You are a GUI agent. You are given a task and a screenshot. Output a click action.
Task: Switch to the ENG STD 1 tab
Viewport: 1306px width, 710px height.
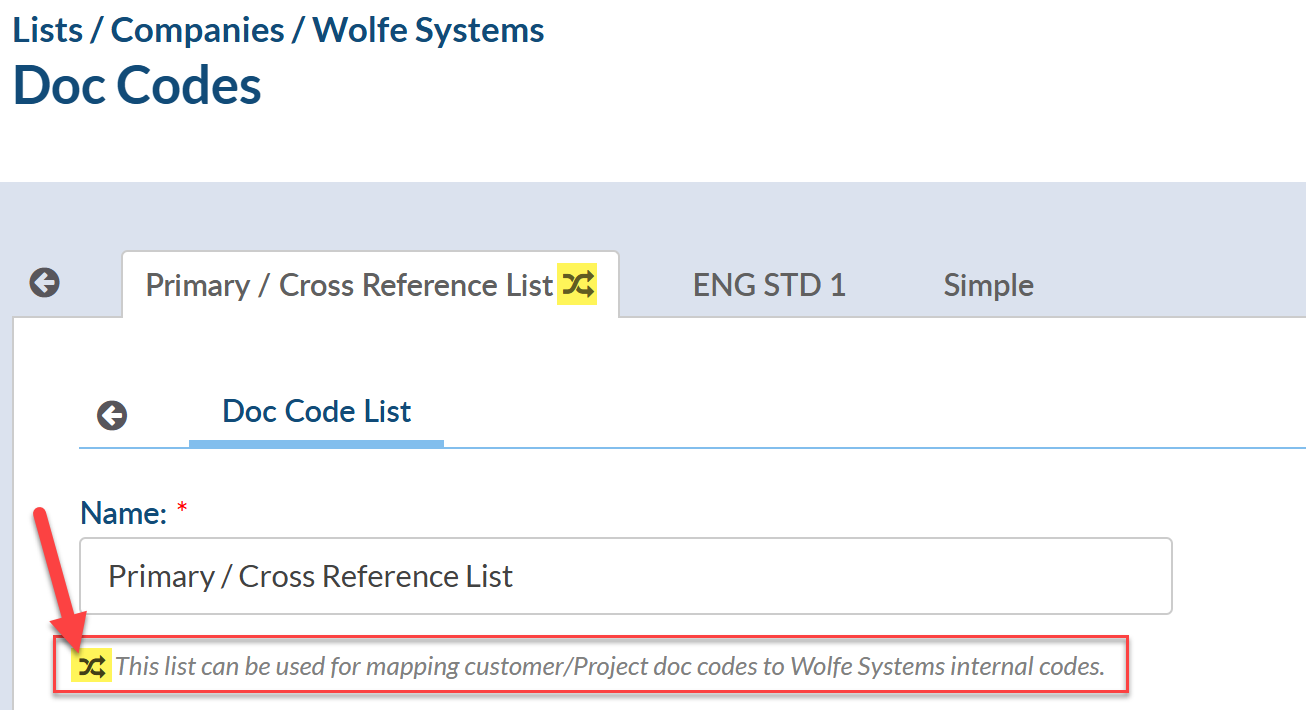(769, 285)
